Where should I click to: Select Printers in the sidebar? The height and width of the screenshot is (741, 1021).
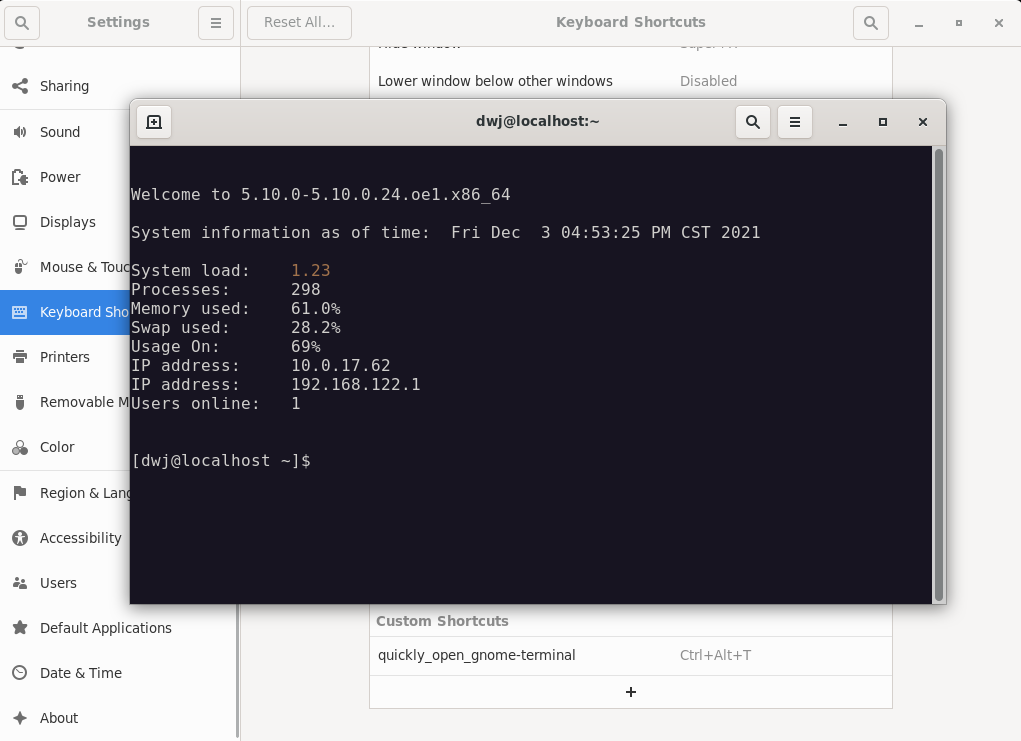click(x=64, y=357)
